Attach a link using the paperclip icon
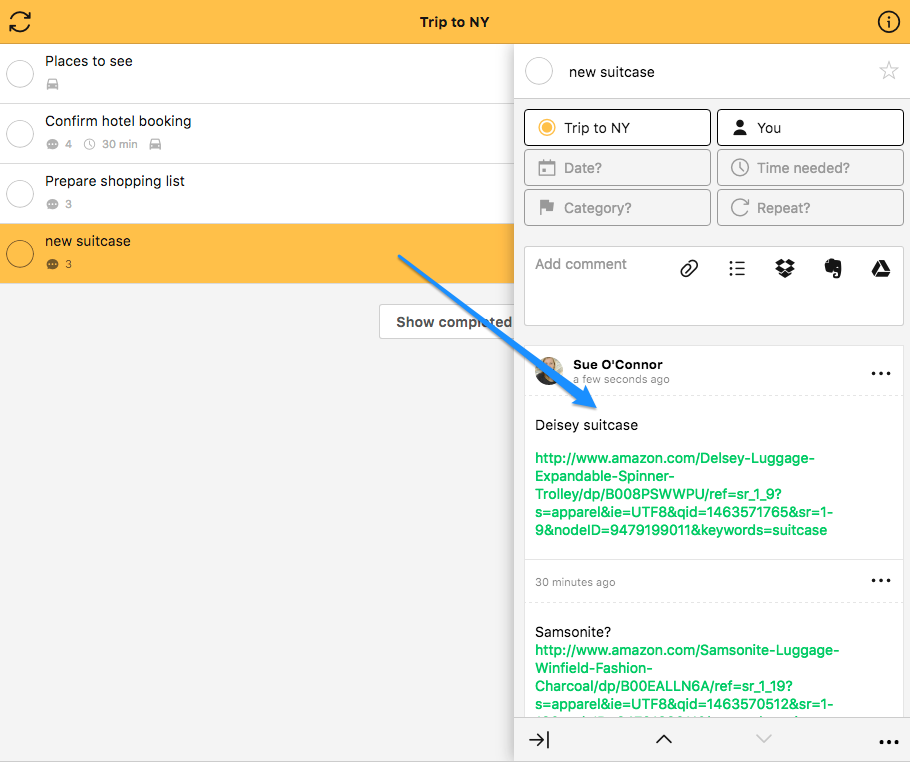Viewport: 910px width, 762px height. [689, 268]
